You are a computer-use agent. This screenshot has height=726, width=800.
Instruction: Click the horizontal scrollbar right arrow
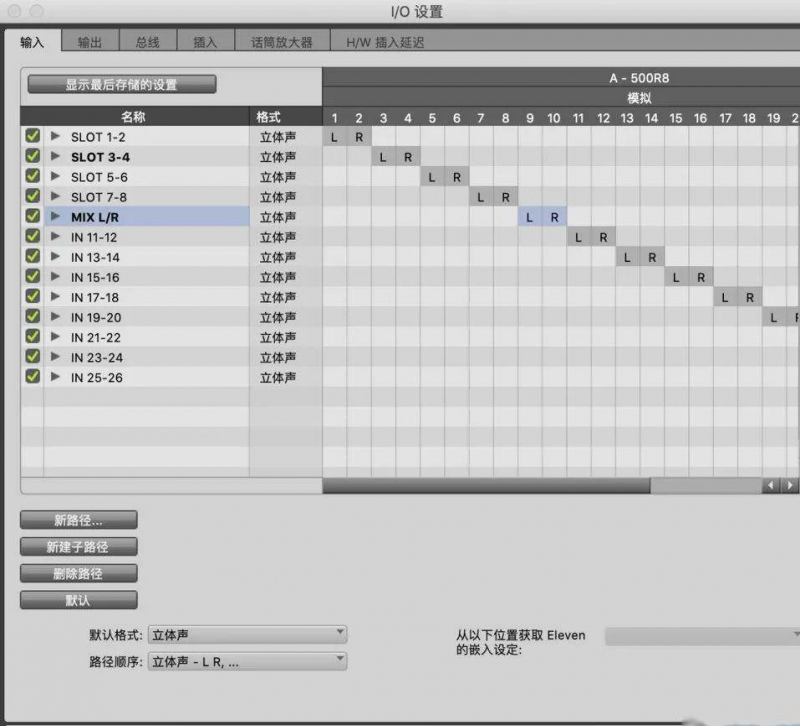(791, 485)
